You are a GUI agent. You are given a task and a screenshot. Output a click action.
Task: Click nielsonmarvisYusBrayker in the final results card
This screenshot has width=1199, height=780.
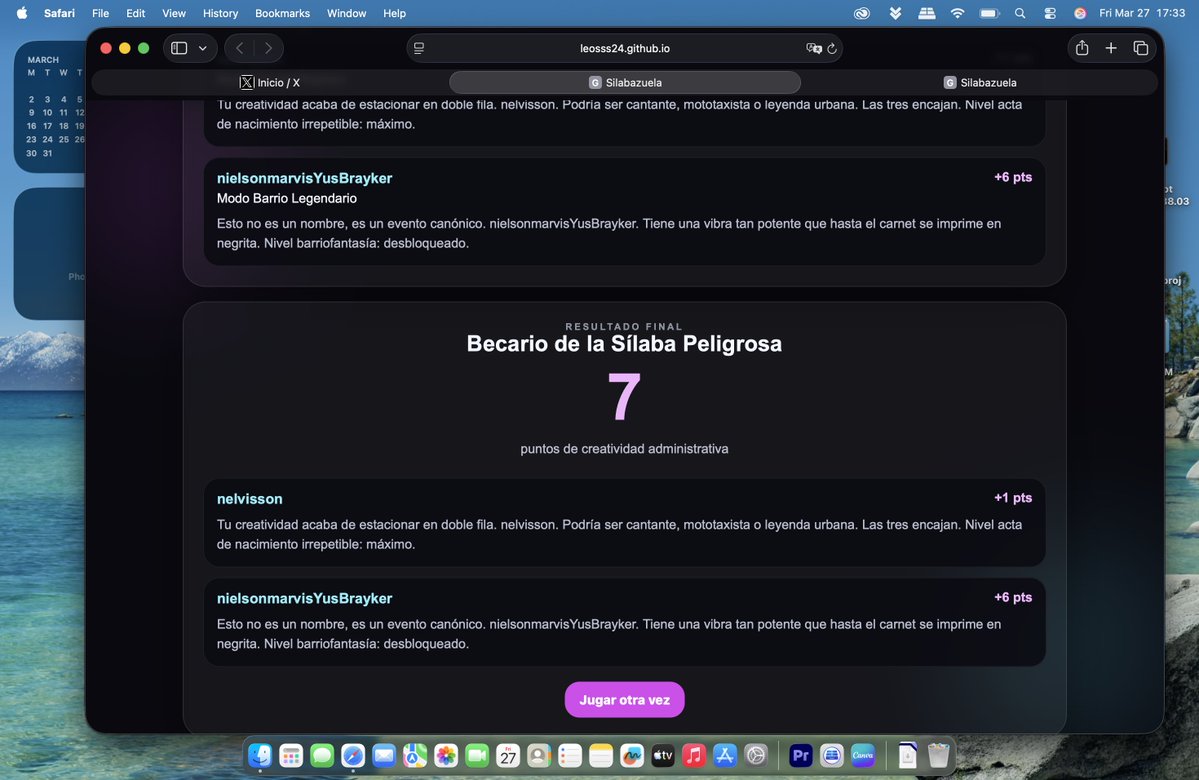tap(304, 598)
